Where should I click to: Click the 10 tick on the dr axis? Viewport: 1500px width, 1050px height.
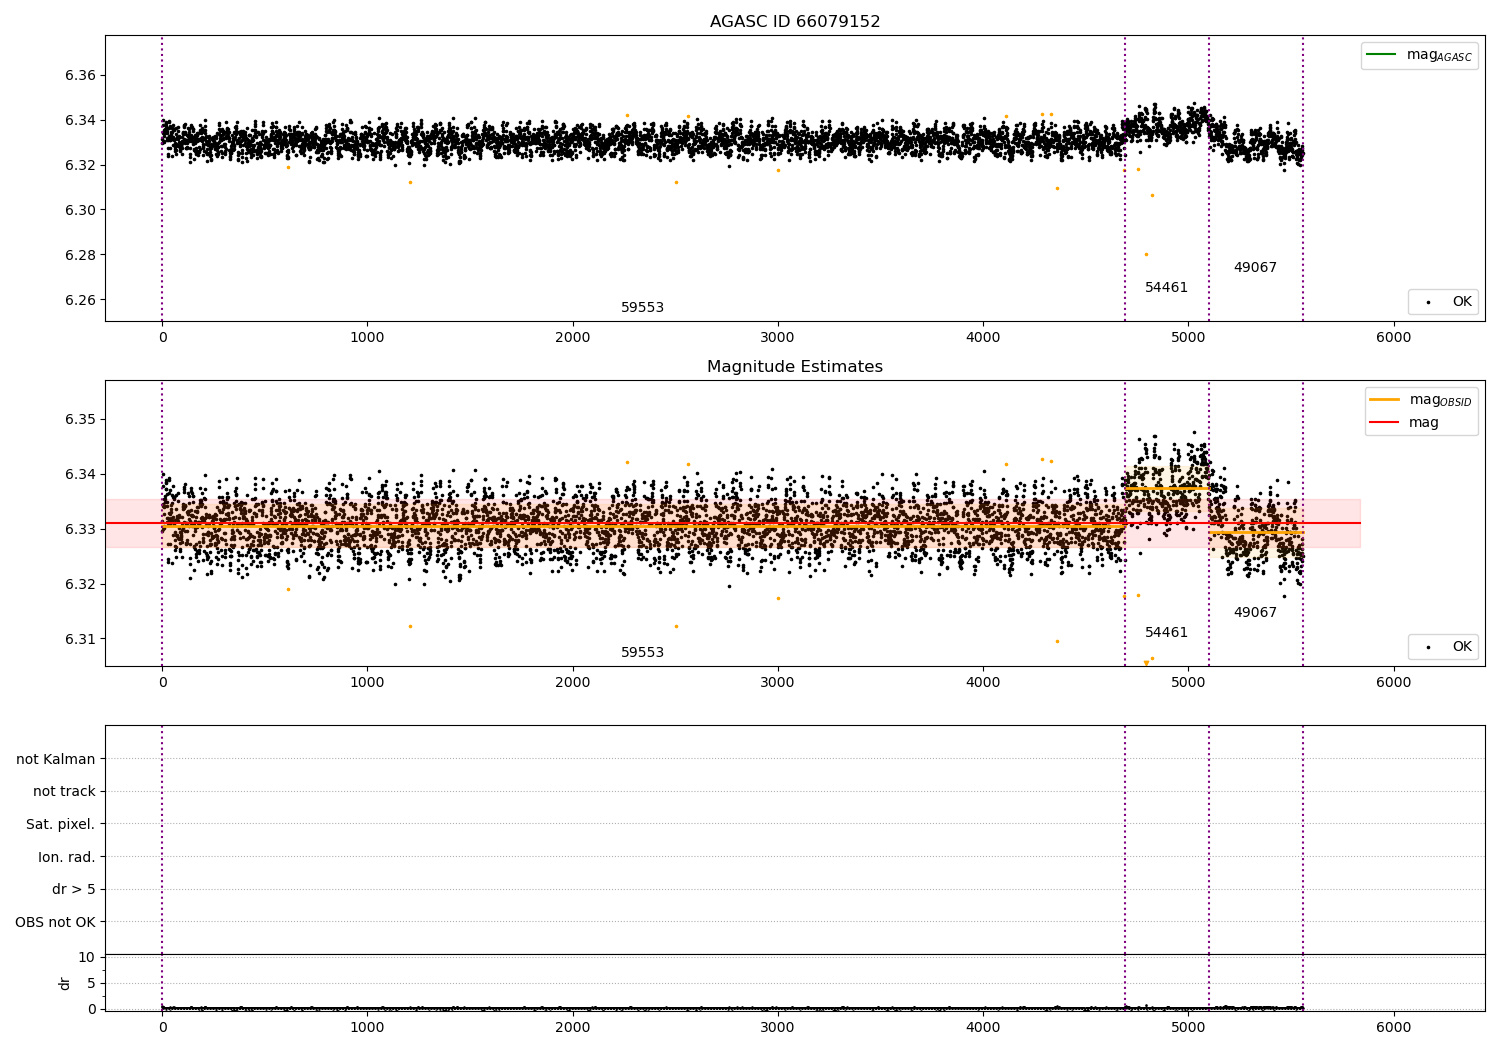coord(86,957)
